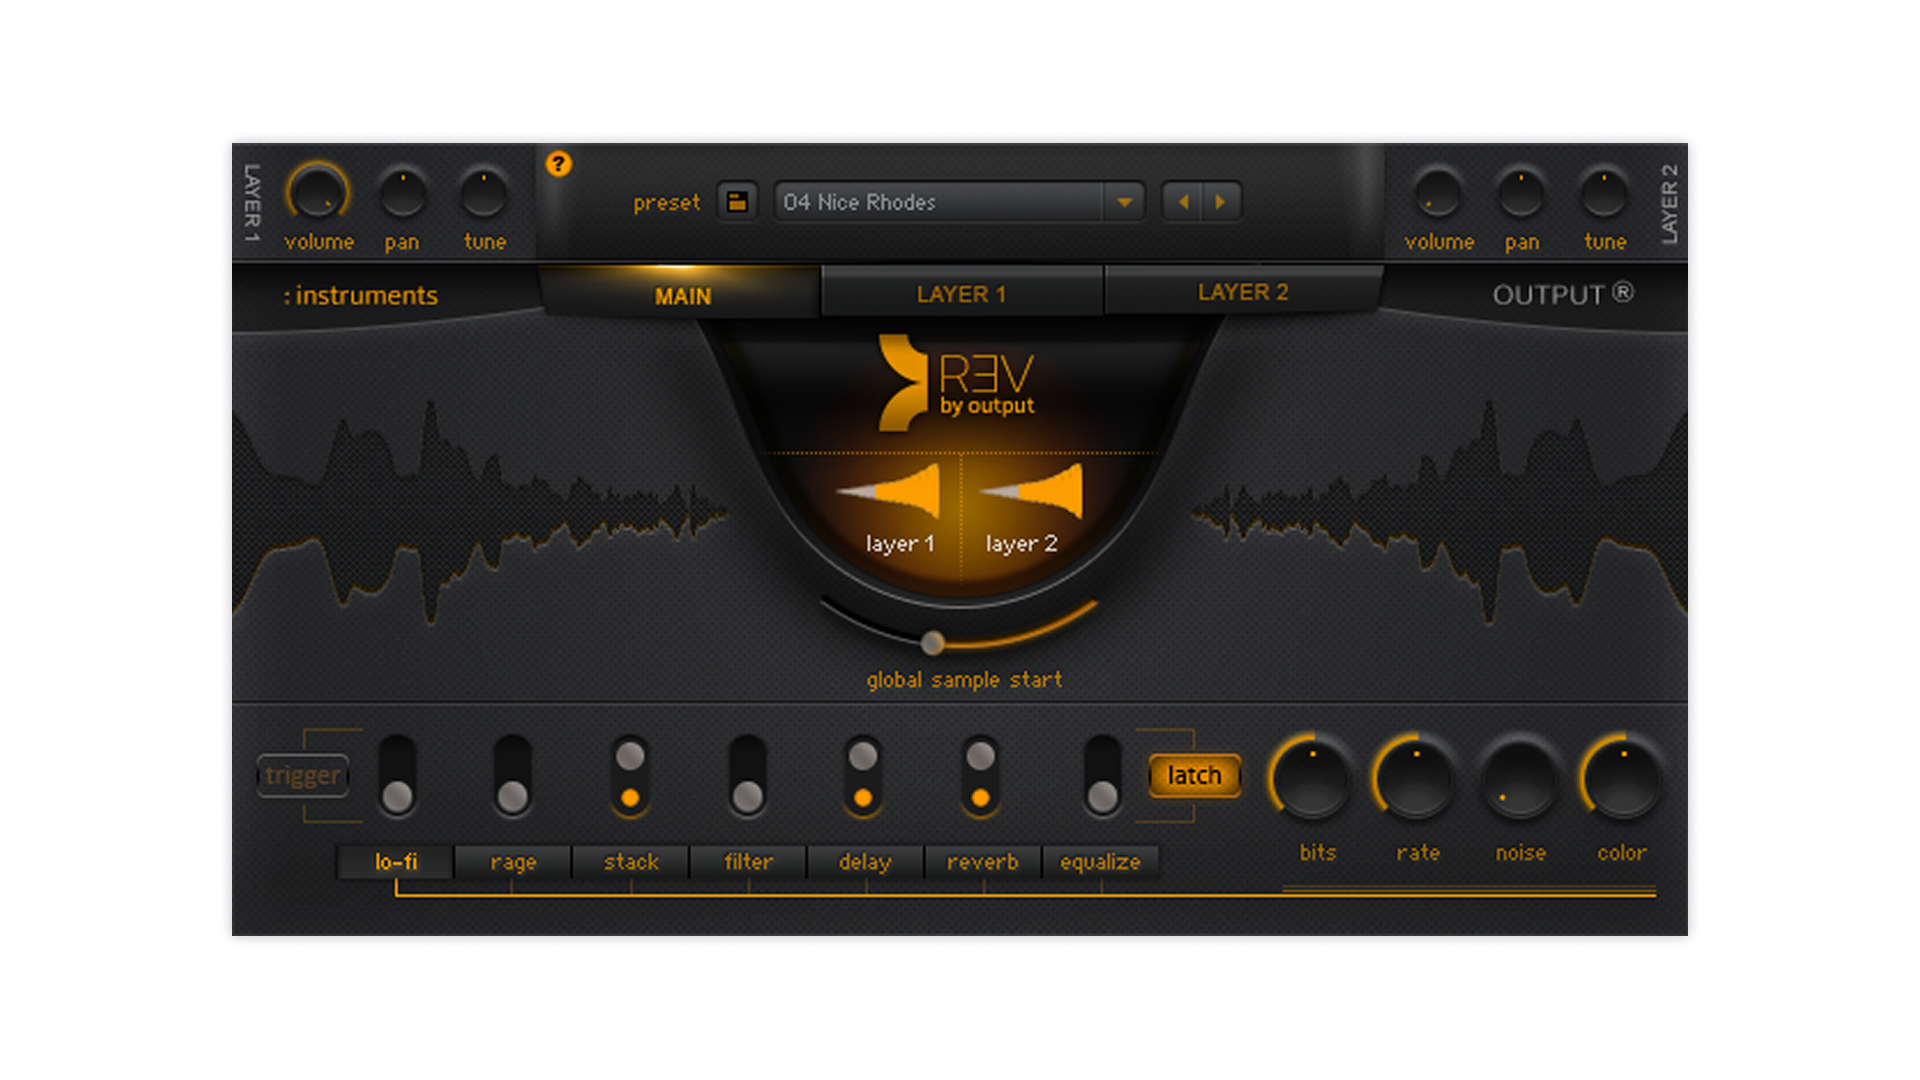Expand the preset dropdown arrow
This screenshot has height=1080, width=1920.
[x=1124, y=202]
